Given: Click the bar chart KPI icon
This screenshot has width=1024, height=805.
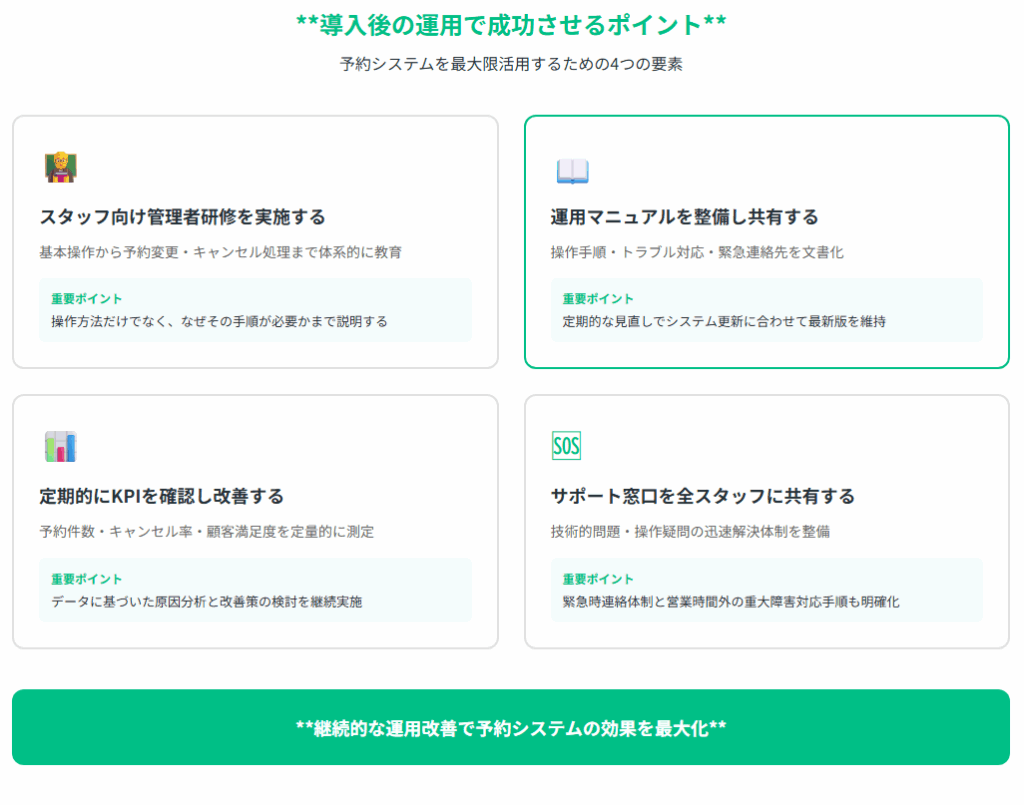Looking at the screenshot, I should (61, 446).
